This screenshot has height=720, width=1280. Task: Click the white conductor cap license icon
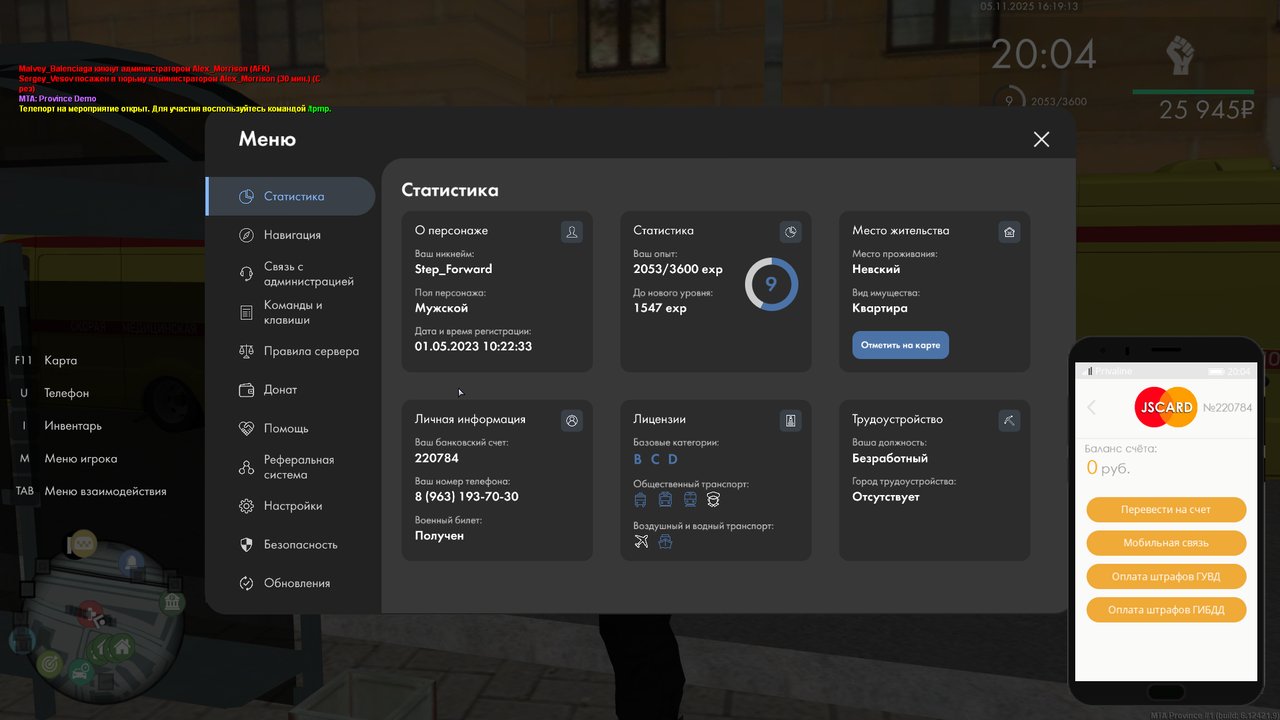click(x=713, y=500)
